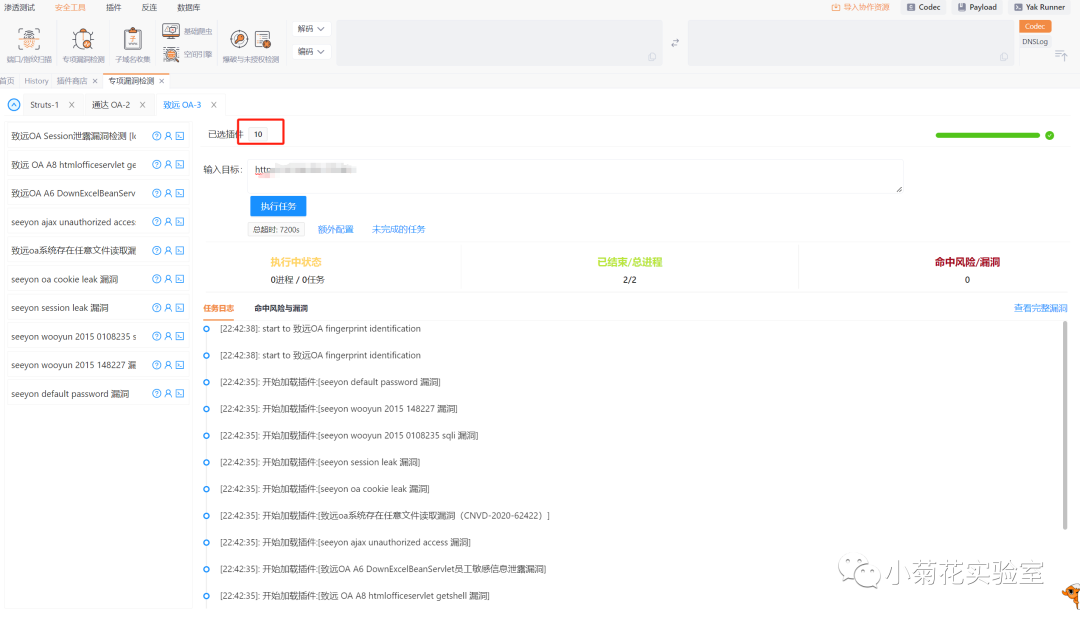Click the green task progress bar
Viewport: 1080px width, 620px height.
tap(987, 135)
